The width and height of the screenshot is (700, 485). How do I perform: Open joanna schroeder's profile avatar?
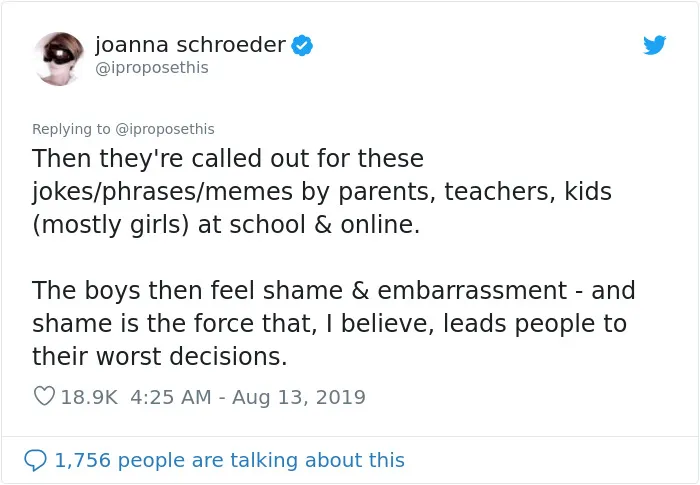(x=58, y=59)
